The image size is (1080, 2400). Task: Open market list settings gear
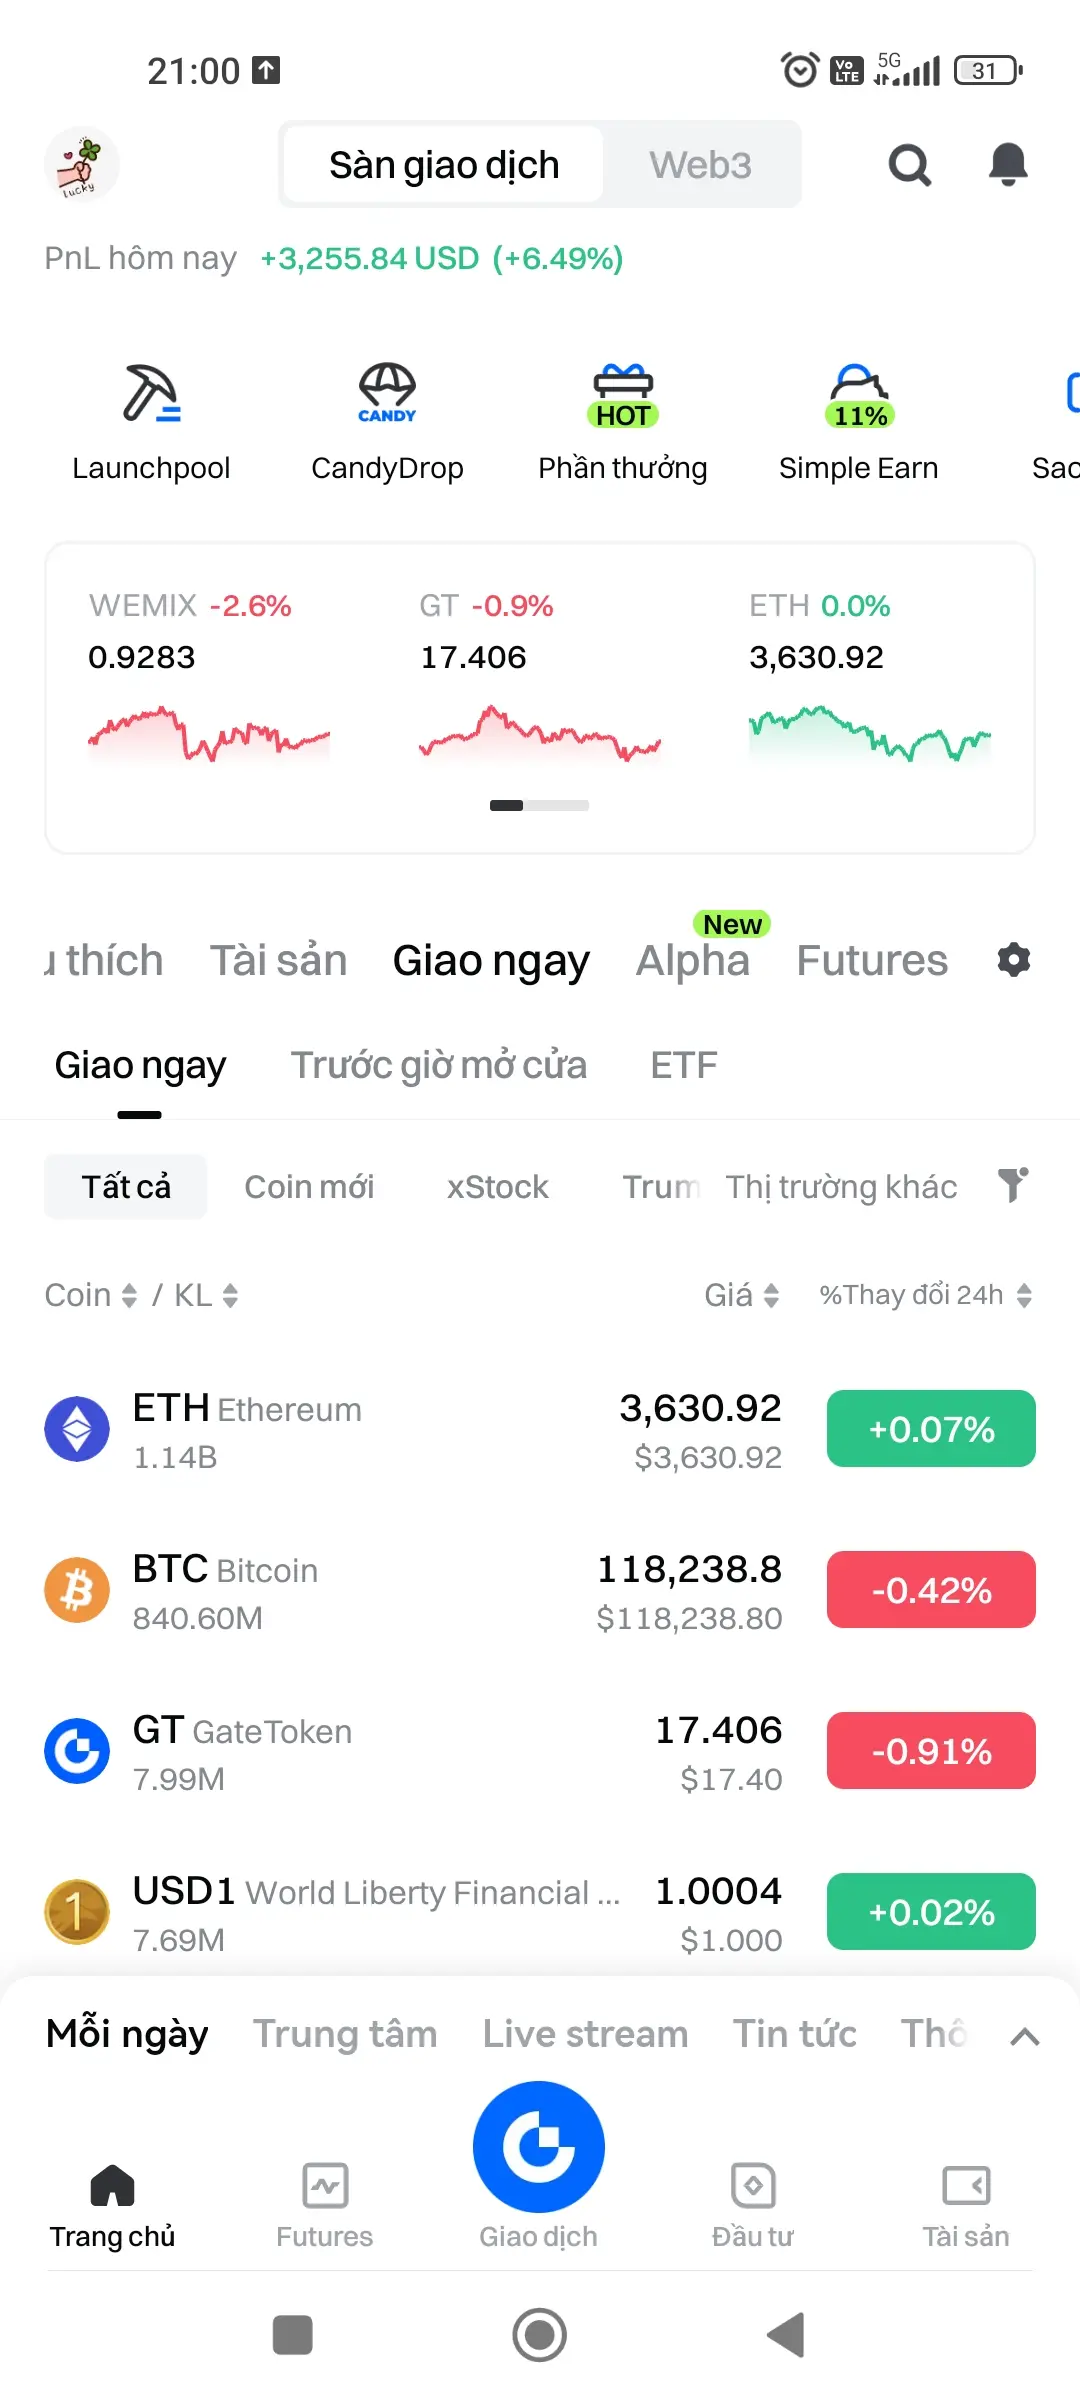[x=1014, y=960]
